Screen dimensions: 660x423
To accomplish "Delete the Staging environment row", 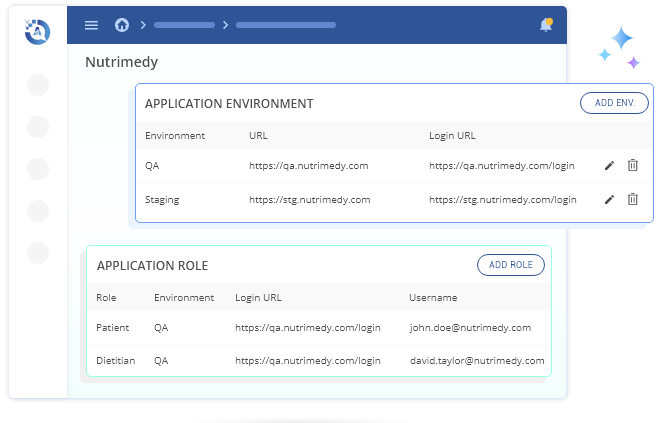I will [633, 199].
